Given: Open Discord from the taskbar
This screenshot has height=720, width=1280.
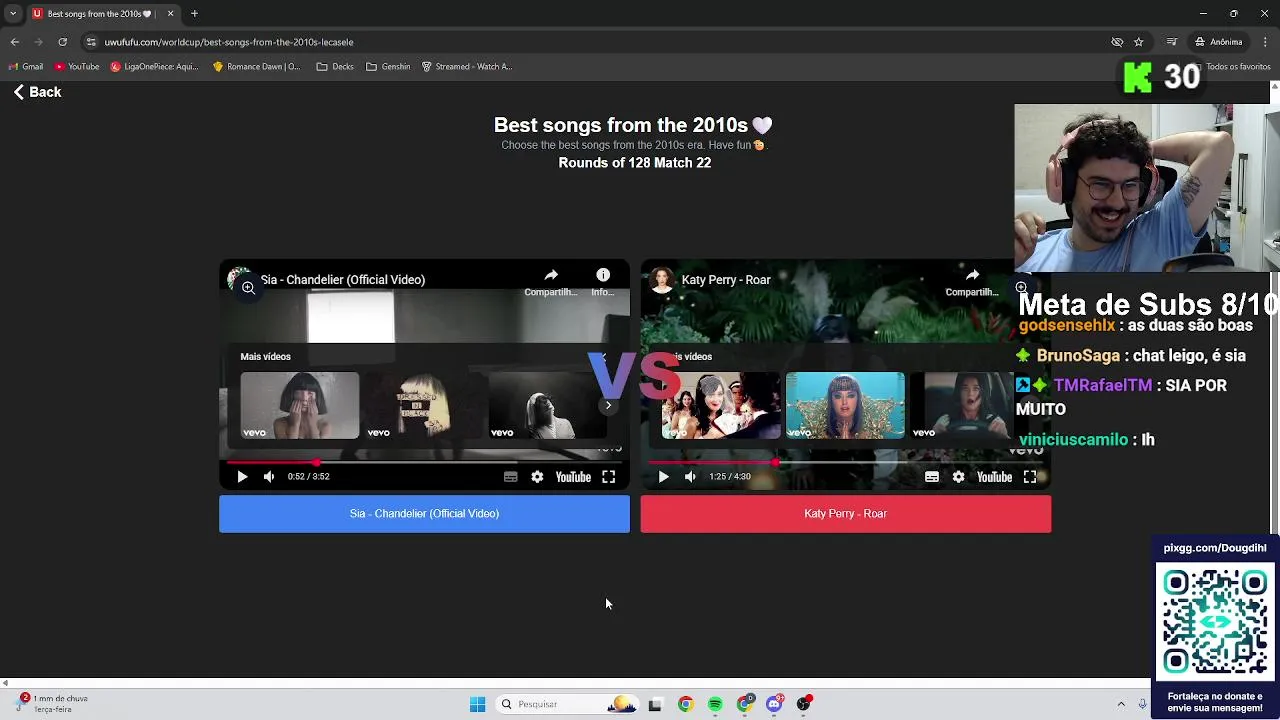Looking at the screenshot, I should [774, 704].
